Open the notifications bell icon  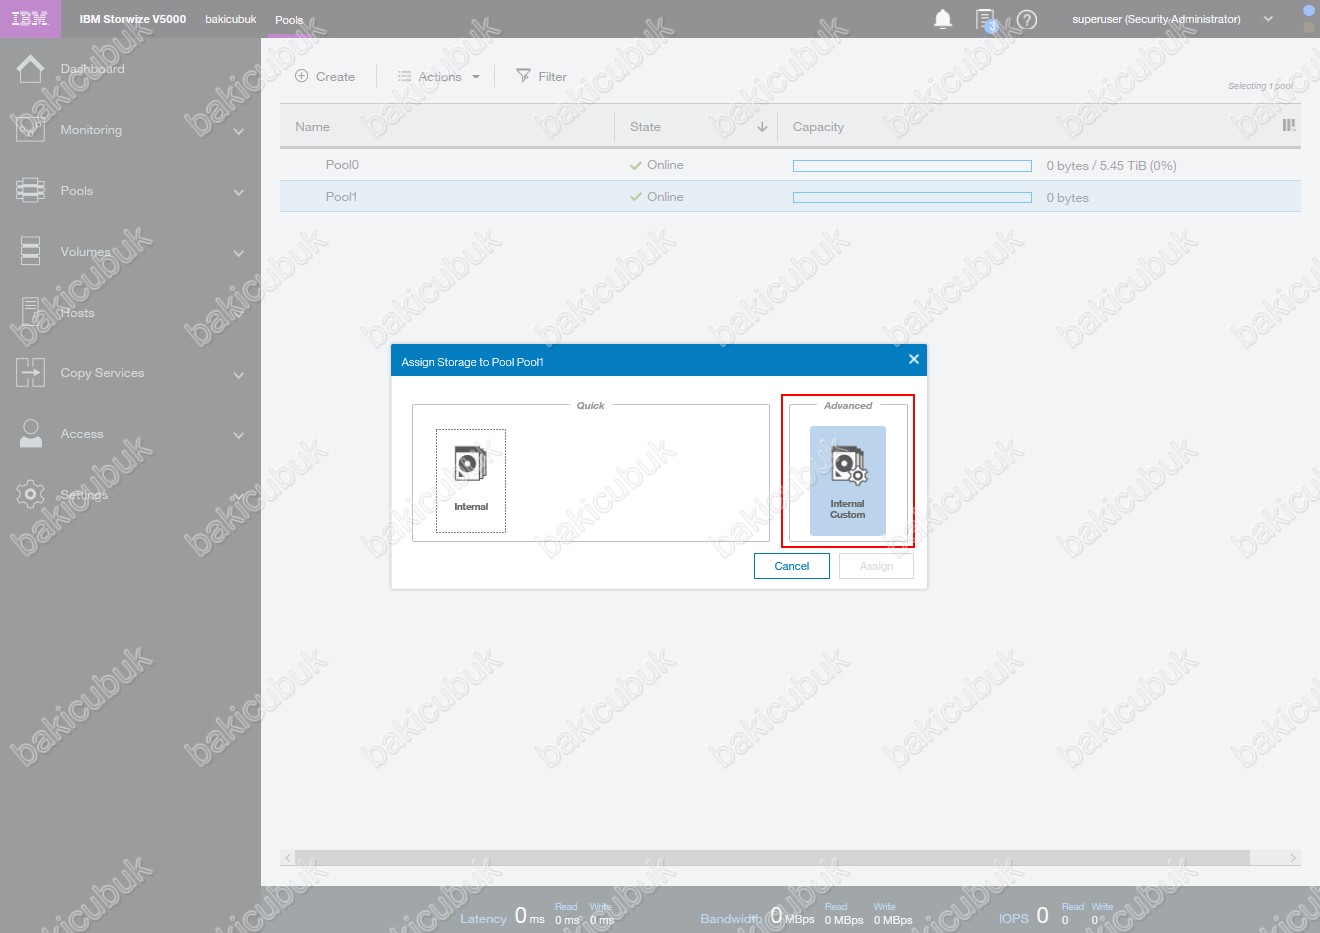[x=942, y=19]
